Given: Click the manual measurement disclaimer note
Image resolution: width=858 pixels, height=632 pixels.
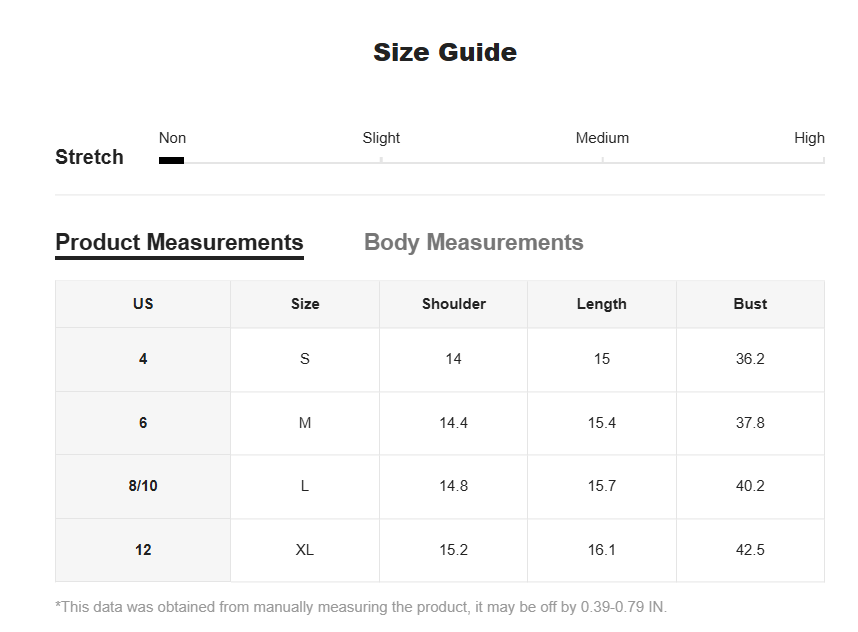Looking at the screenshot, I should click(361, 607).
